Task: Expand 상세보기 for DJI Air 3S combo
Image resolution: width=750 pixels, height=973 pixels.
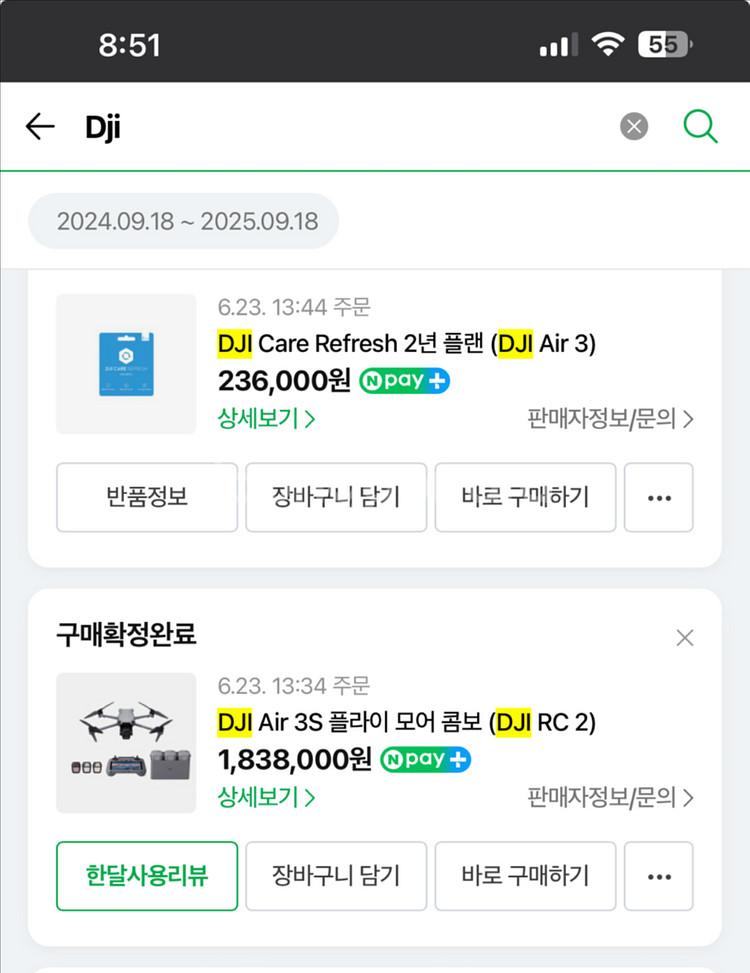Action: coord(267,797)
